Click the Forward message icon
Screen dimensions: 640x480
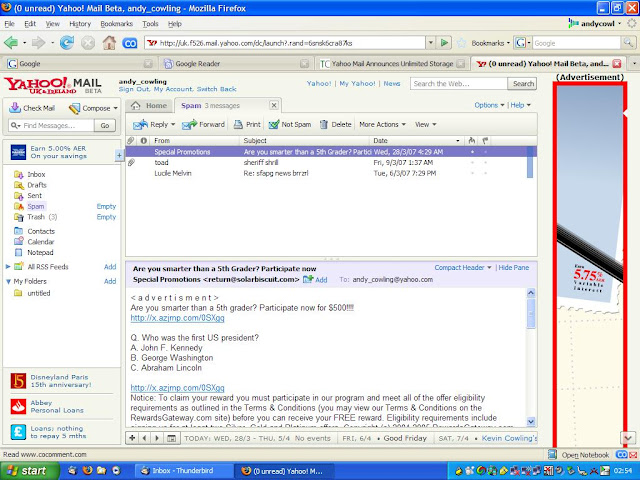click(189, 124)
